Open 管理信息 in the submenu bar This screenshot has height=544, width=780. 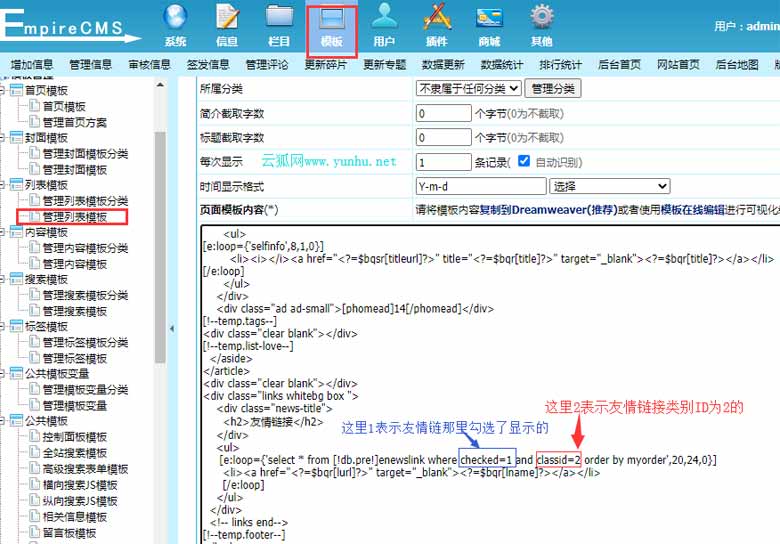tap(91, 65)
